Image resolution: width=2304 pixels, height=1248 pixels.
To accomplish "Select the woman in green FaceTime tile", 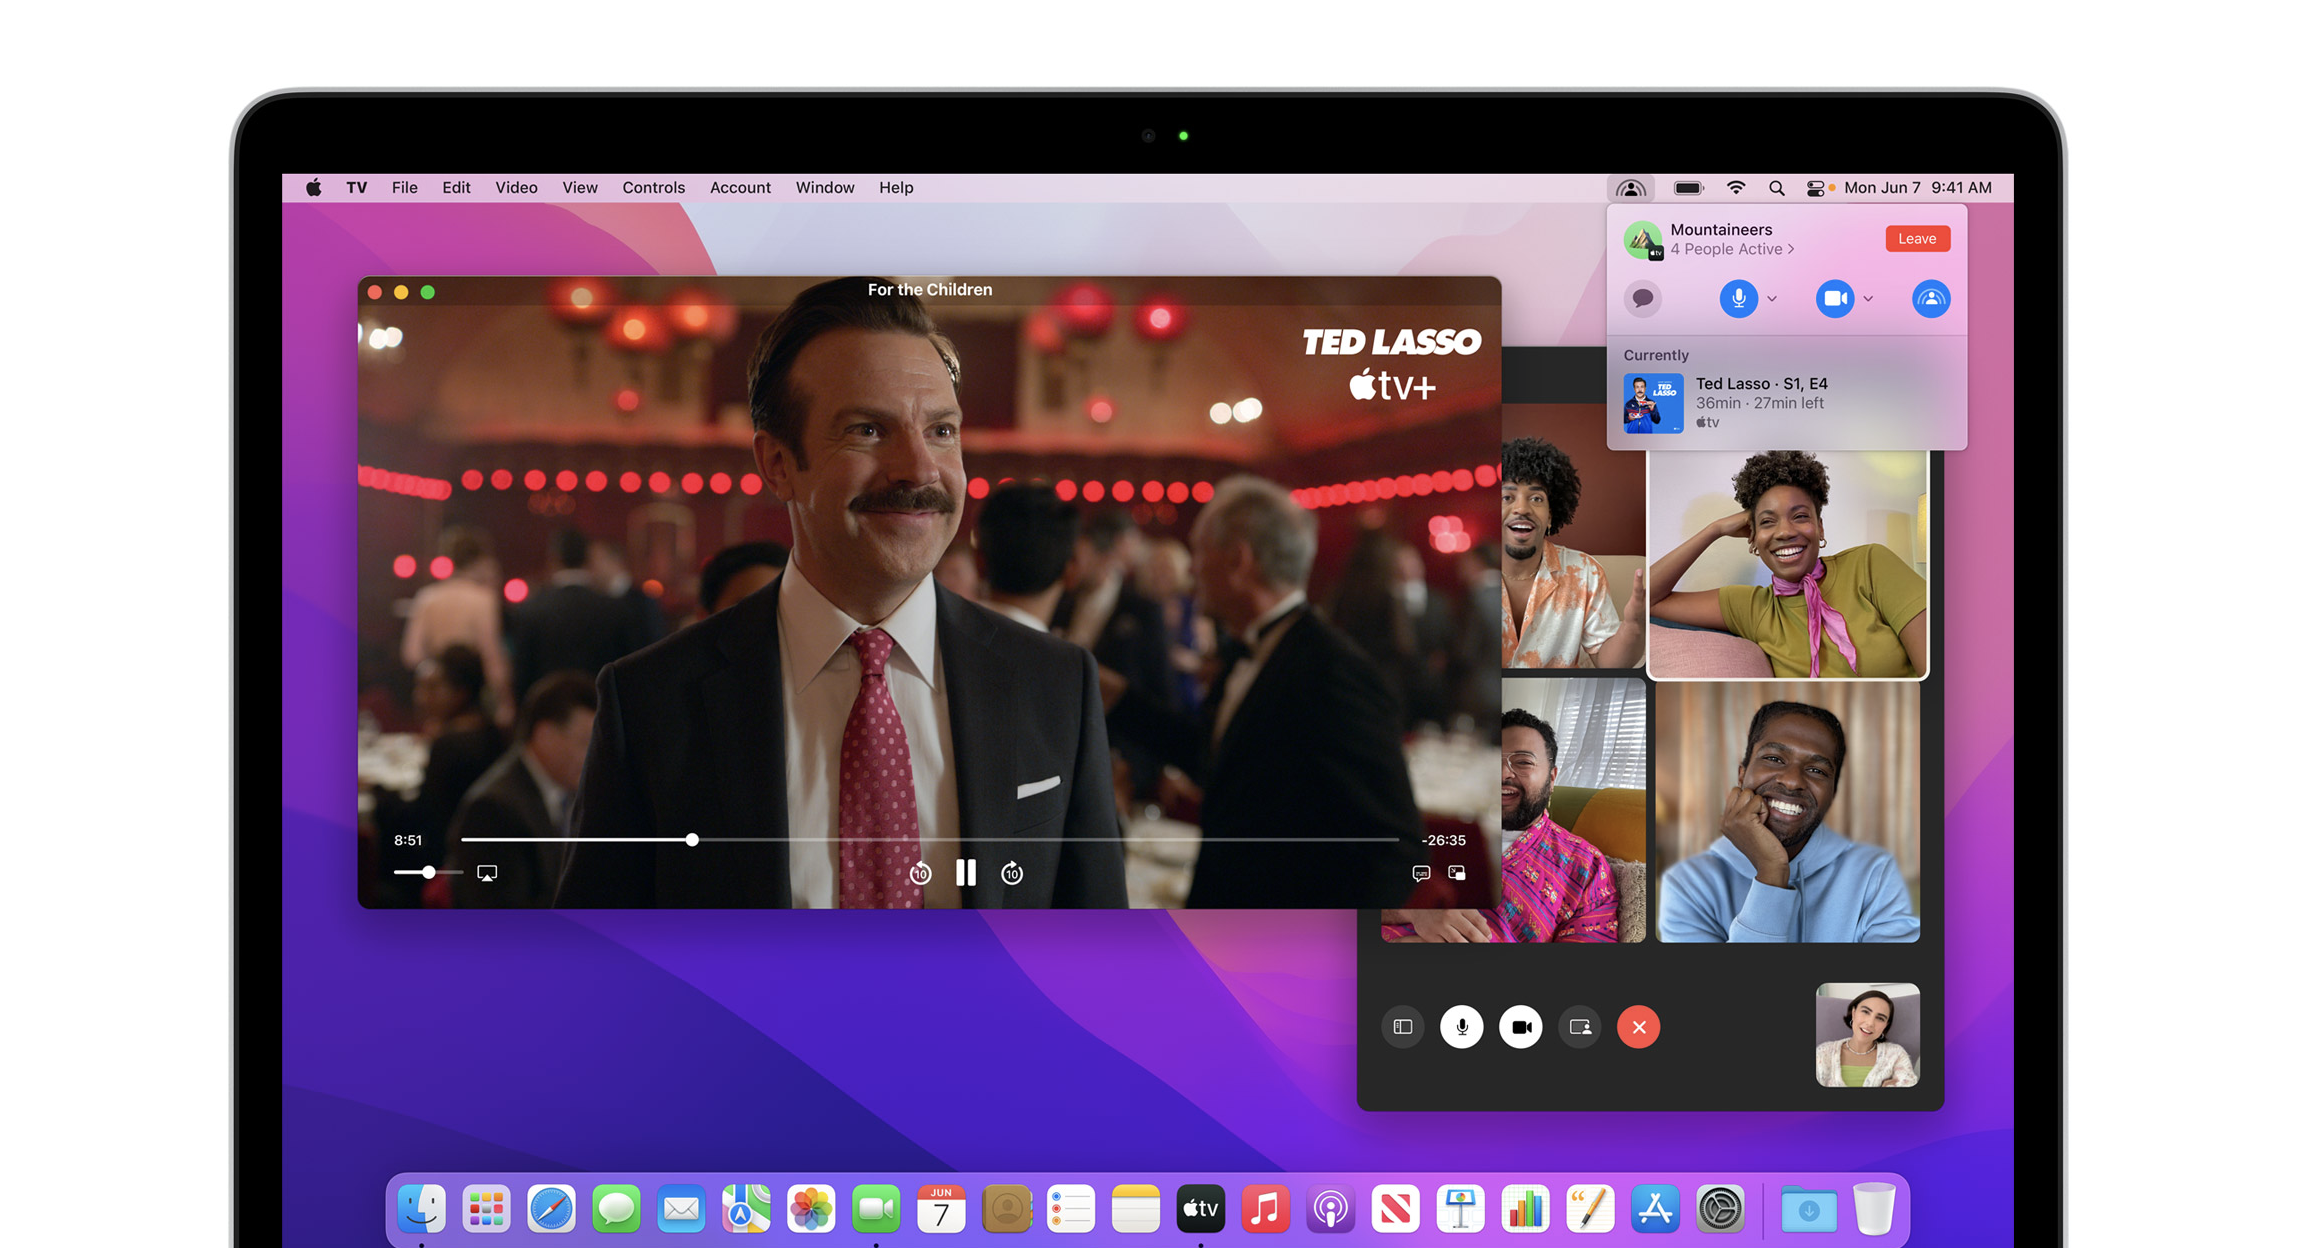I will (1787, 564).
